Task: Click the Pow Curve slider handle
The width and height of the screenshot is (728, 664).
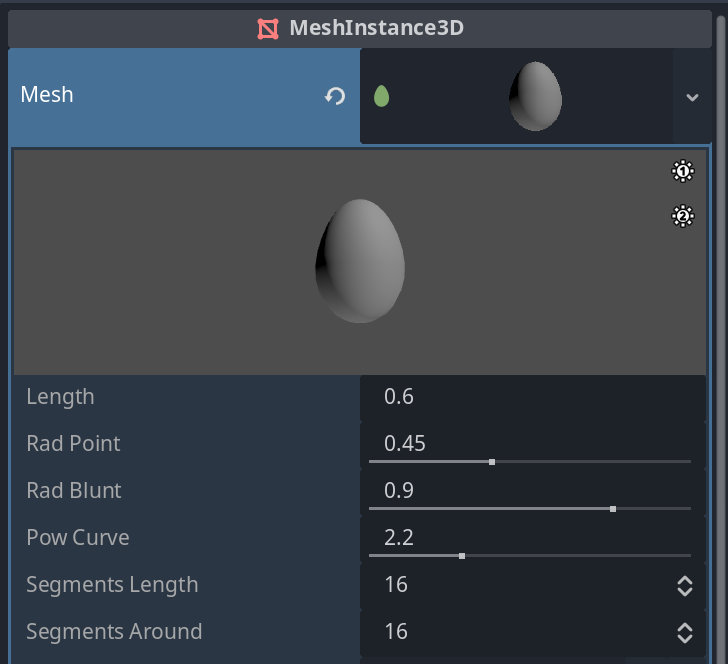Action: [x=462, y=555]
